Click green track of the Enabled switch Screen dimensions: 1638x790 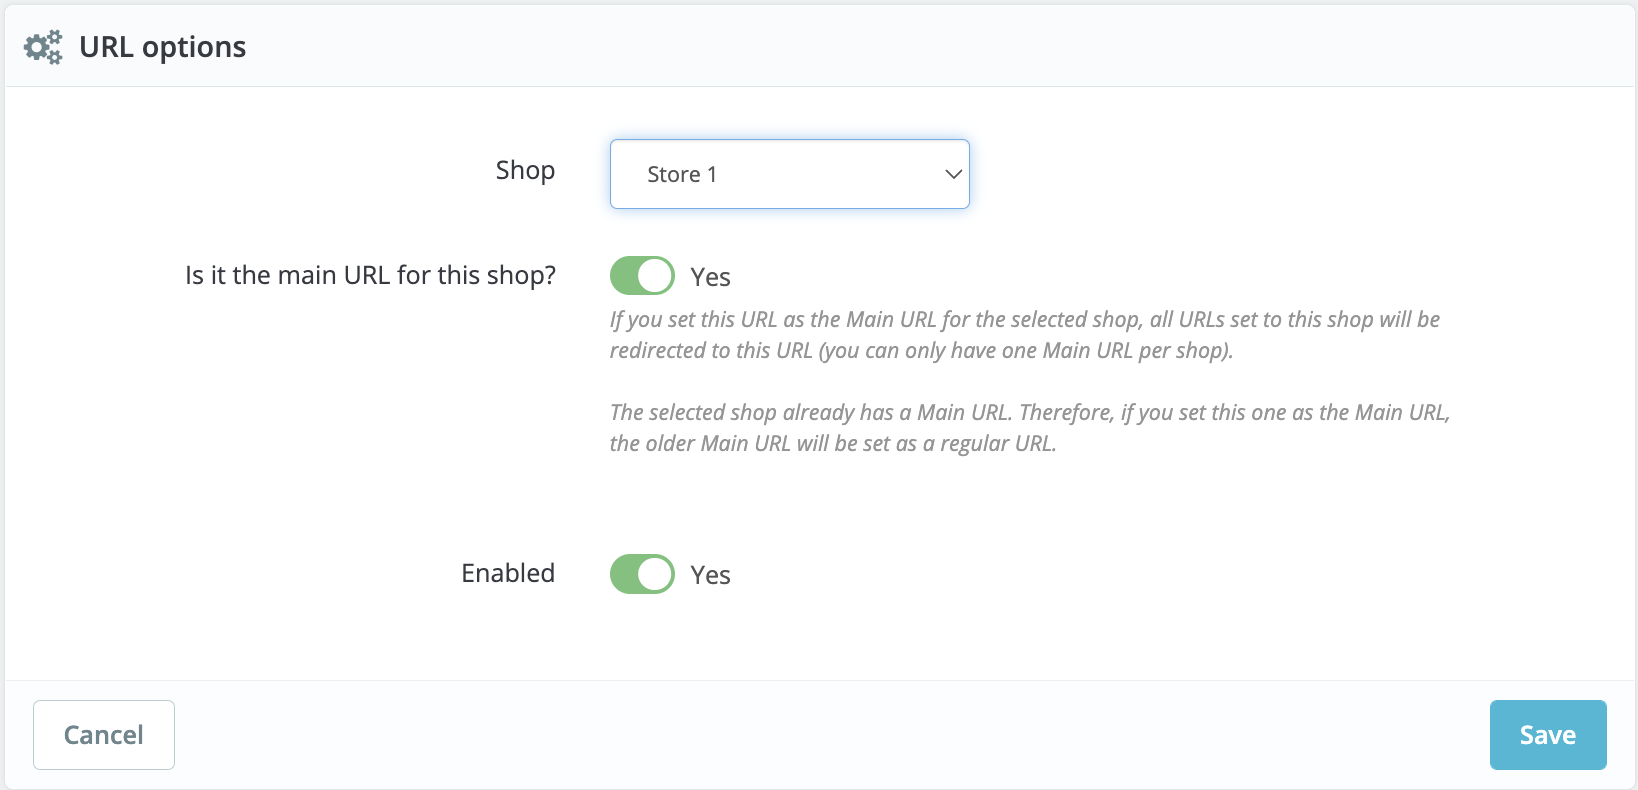pos(624,574)
